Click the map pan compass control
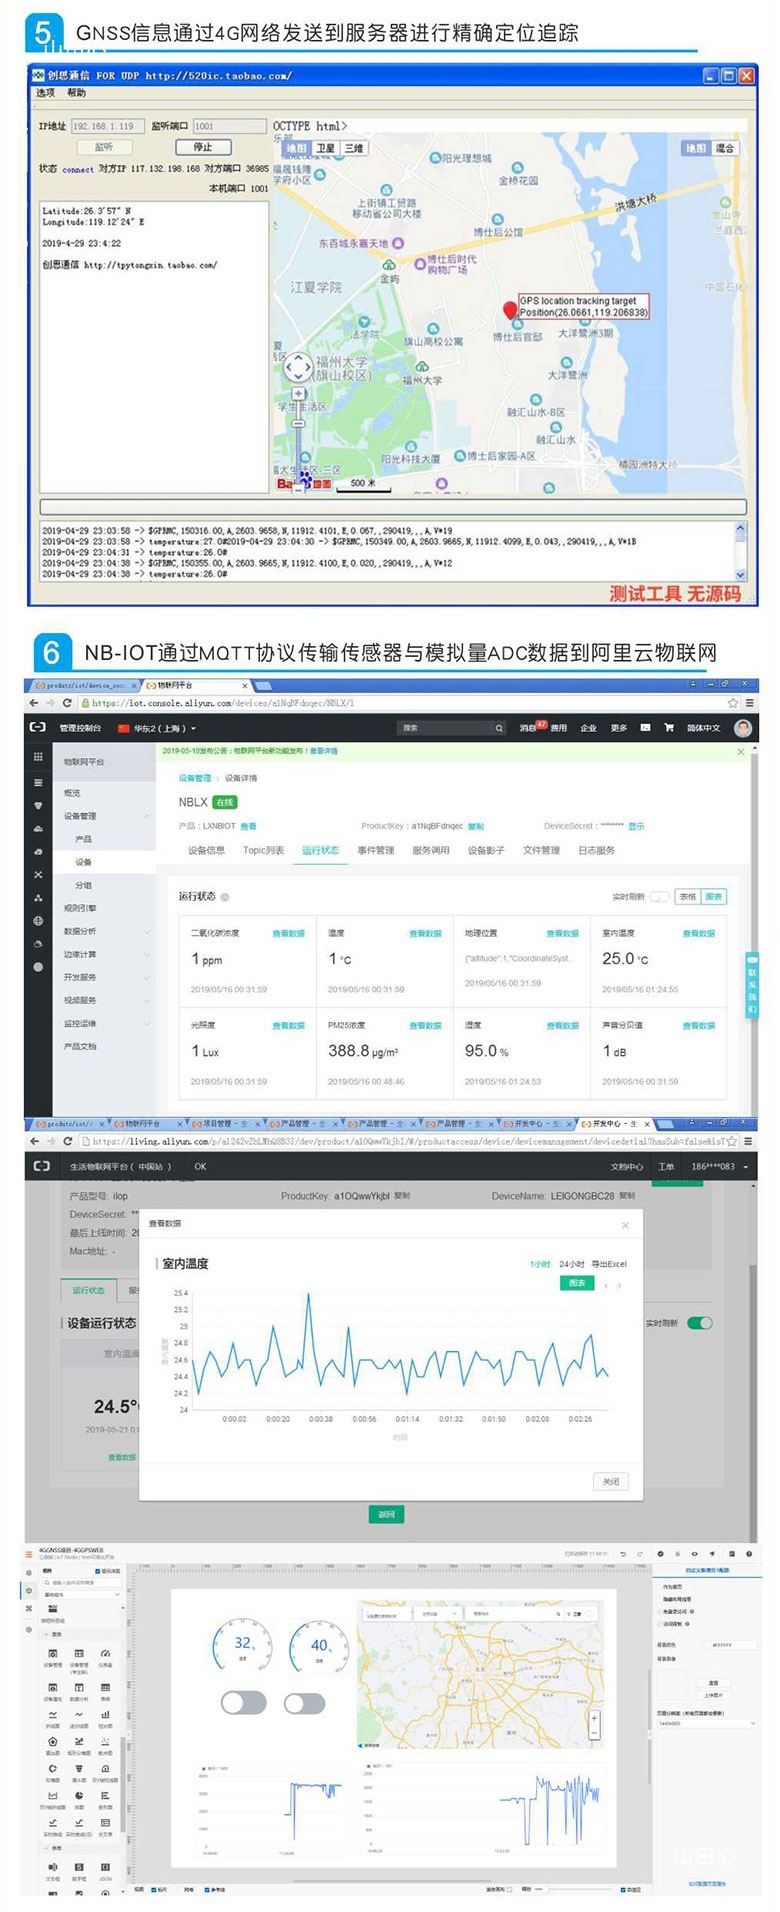Viewport: 780px width, 1912px height. point(298,368)
